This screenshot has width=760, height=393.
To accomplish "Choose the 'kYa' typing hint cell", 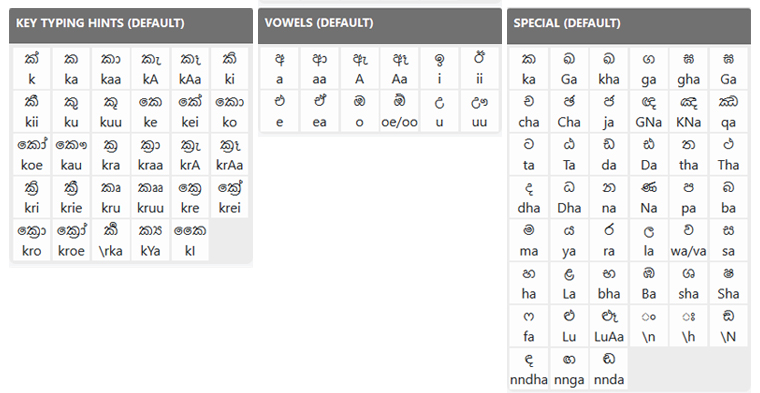I will pos(150,240).
